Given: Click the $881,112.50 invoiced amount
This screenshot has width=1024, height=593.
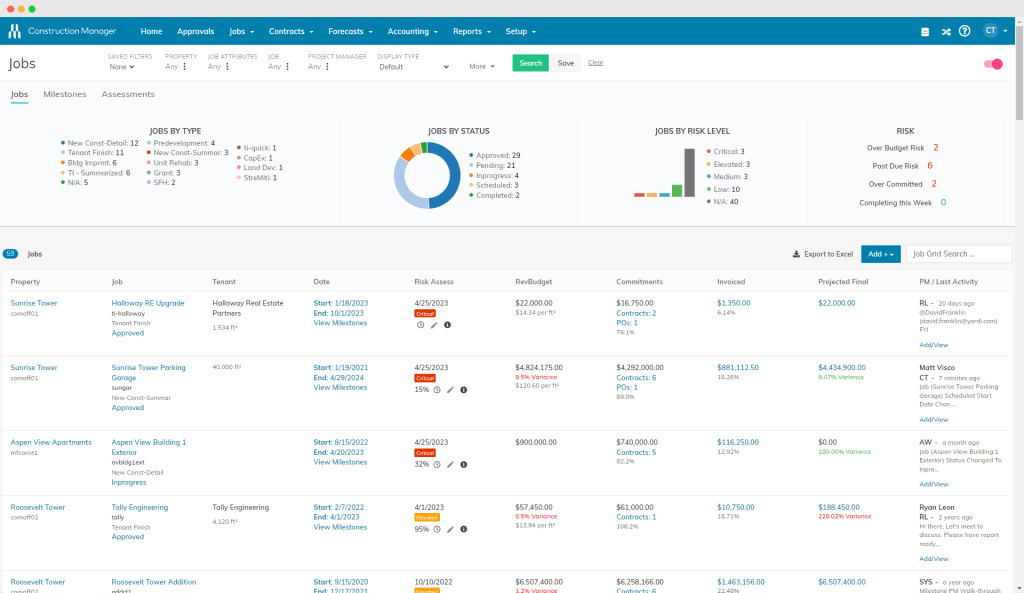Looking at the screenshot, I should 738,368.
